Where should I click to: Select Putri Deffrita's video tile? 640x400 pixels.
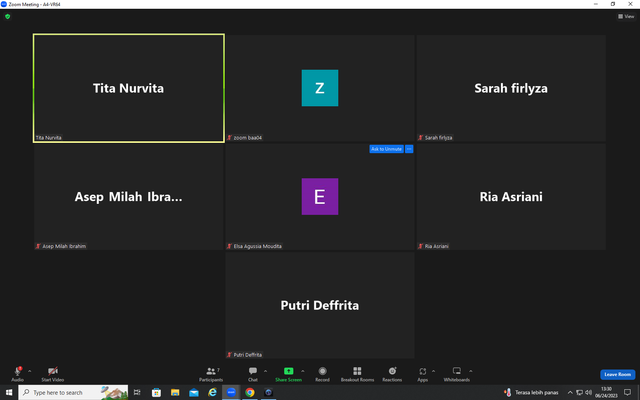click(320, 305)
